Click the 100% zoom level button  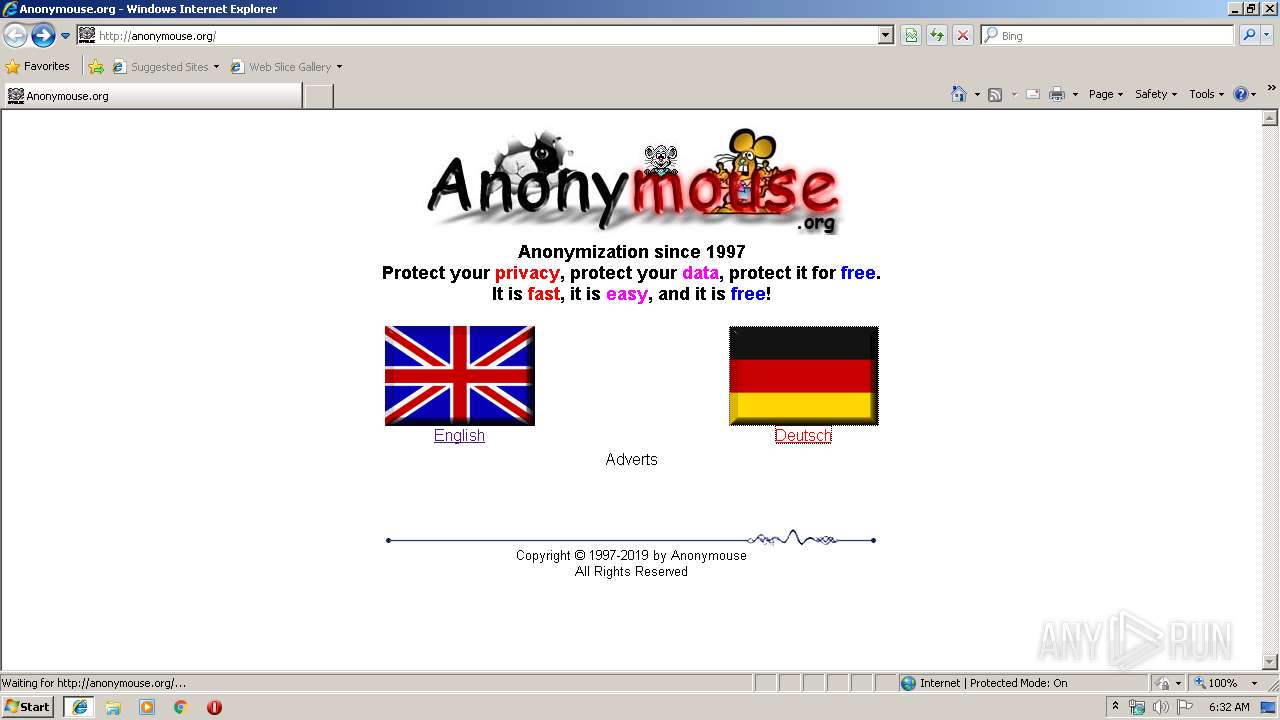[1216, 683]
